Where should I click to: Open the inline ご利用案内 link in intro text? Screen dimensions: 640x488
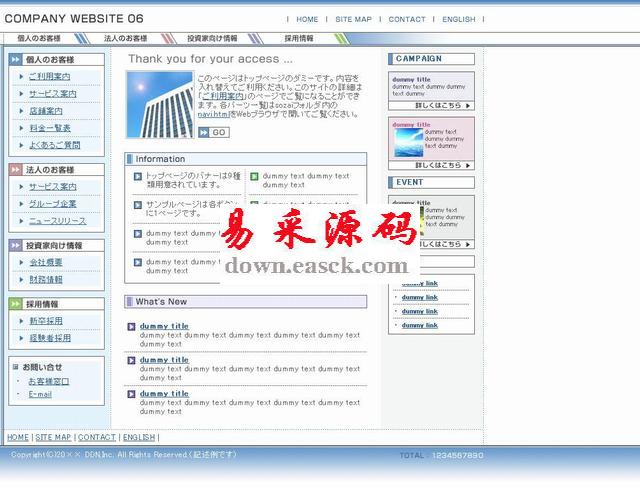[223, 96]
